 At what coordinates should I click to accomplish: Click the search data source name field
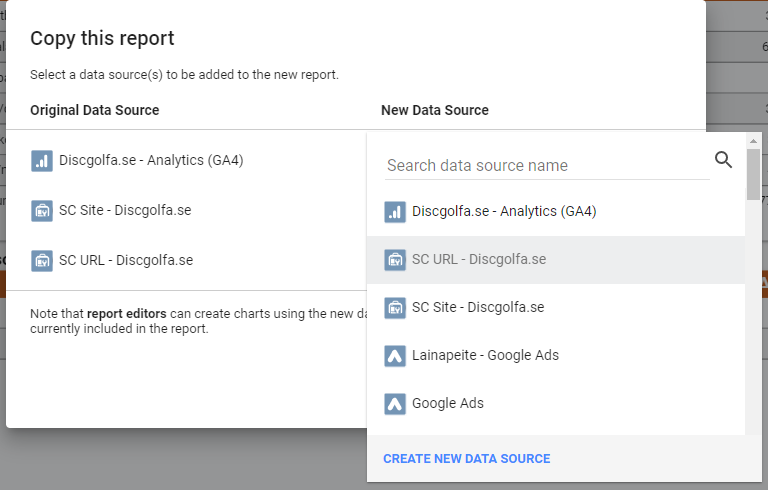(x=547, y=166)
